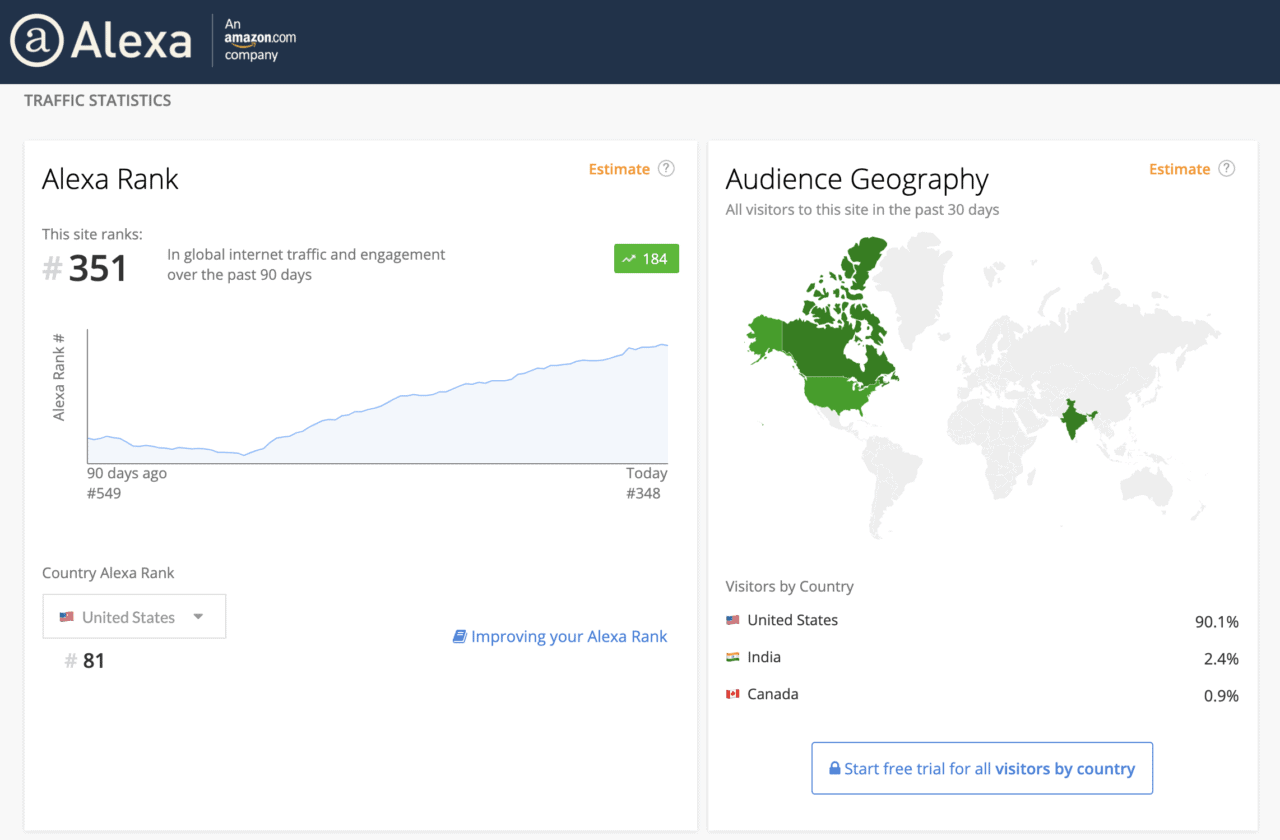The image size is (1280, 840).
Task: Click the book icon beside Improving your Alexa Rank
Action: click(x=459, y=637)
